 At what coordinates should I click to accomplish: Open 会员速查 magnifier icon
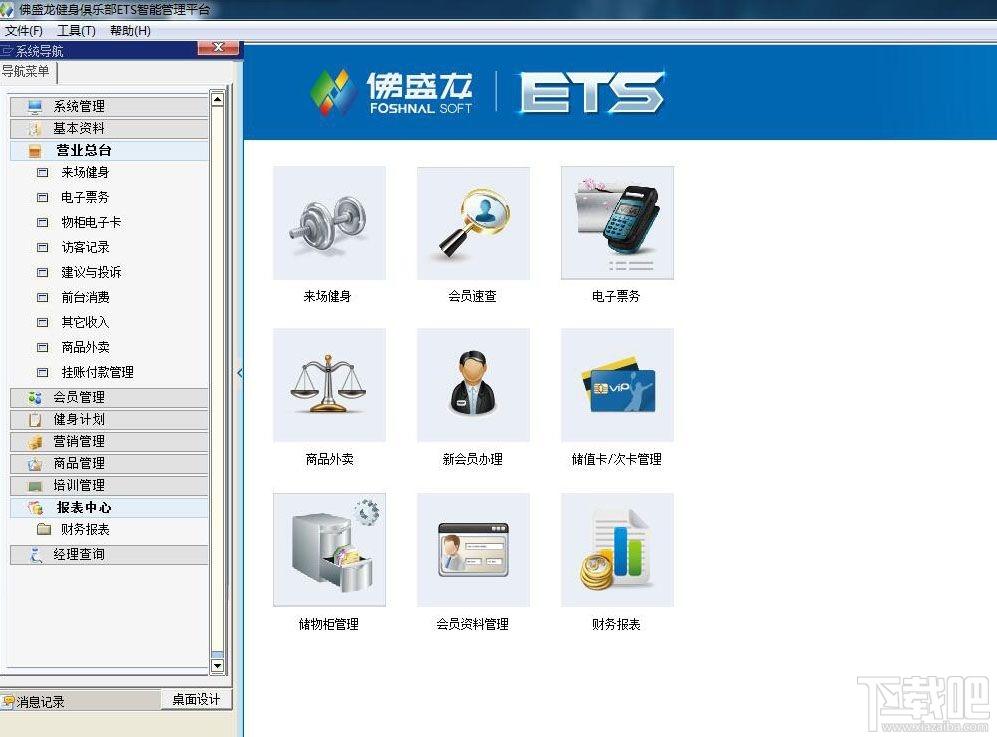473,223
